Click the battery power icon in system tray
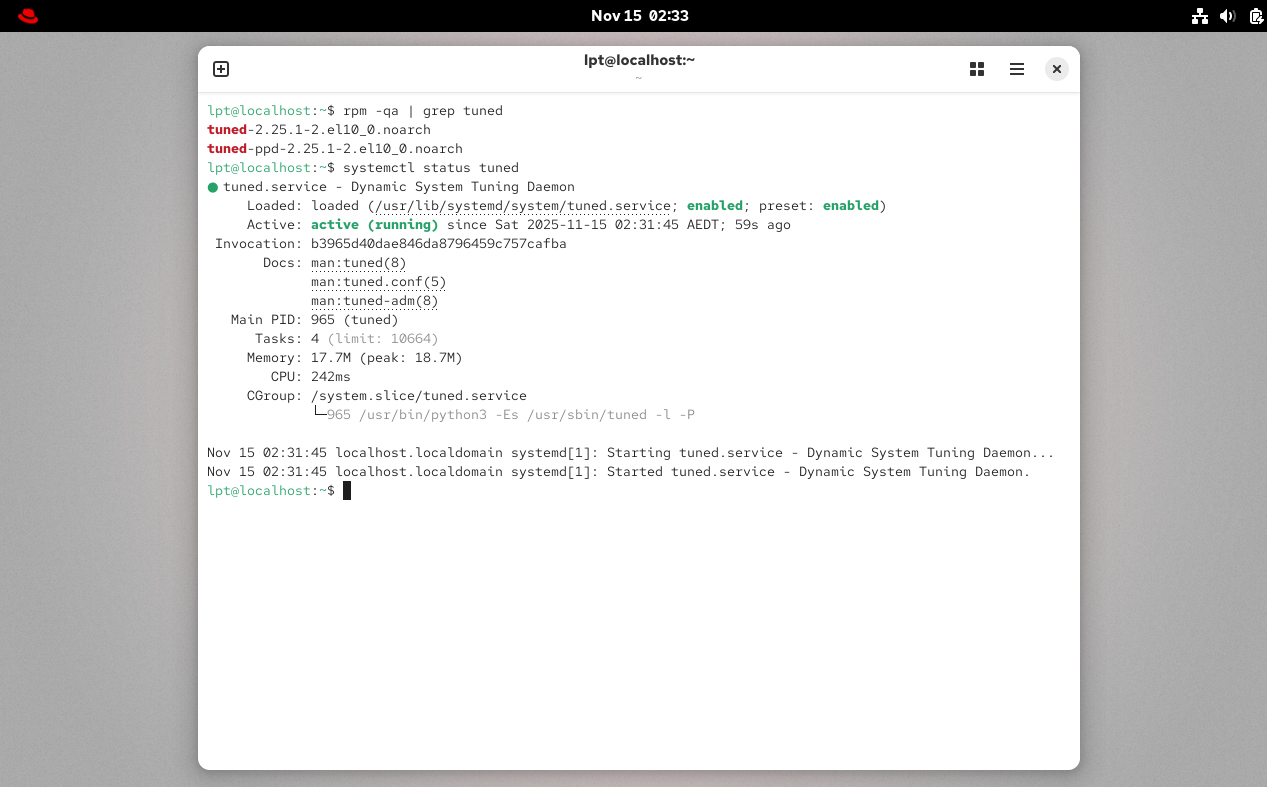The width and height of the screenshot is (1267, 787). [1255, 16]
